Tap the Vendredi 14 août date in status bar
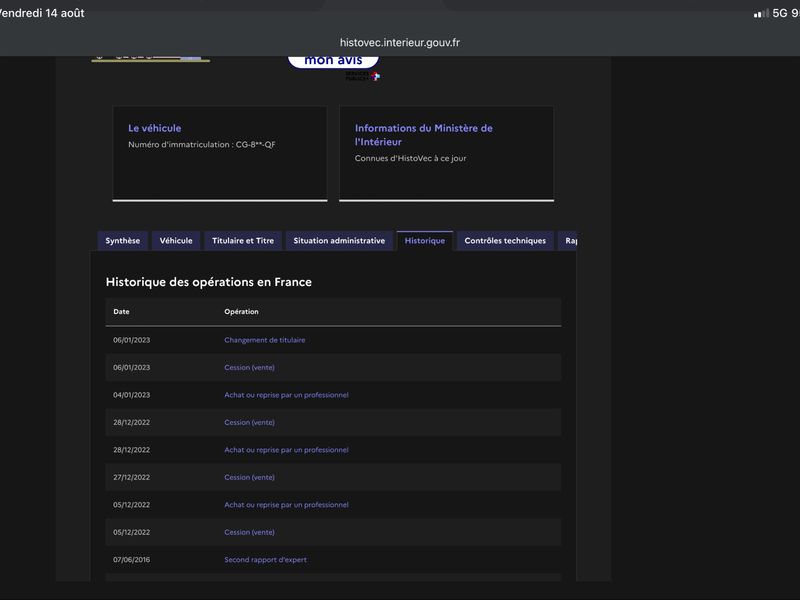Viewport: 800px width, 600px height. coord(42,13)
